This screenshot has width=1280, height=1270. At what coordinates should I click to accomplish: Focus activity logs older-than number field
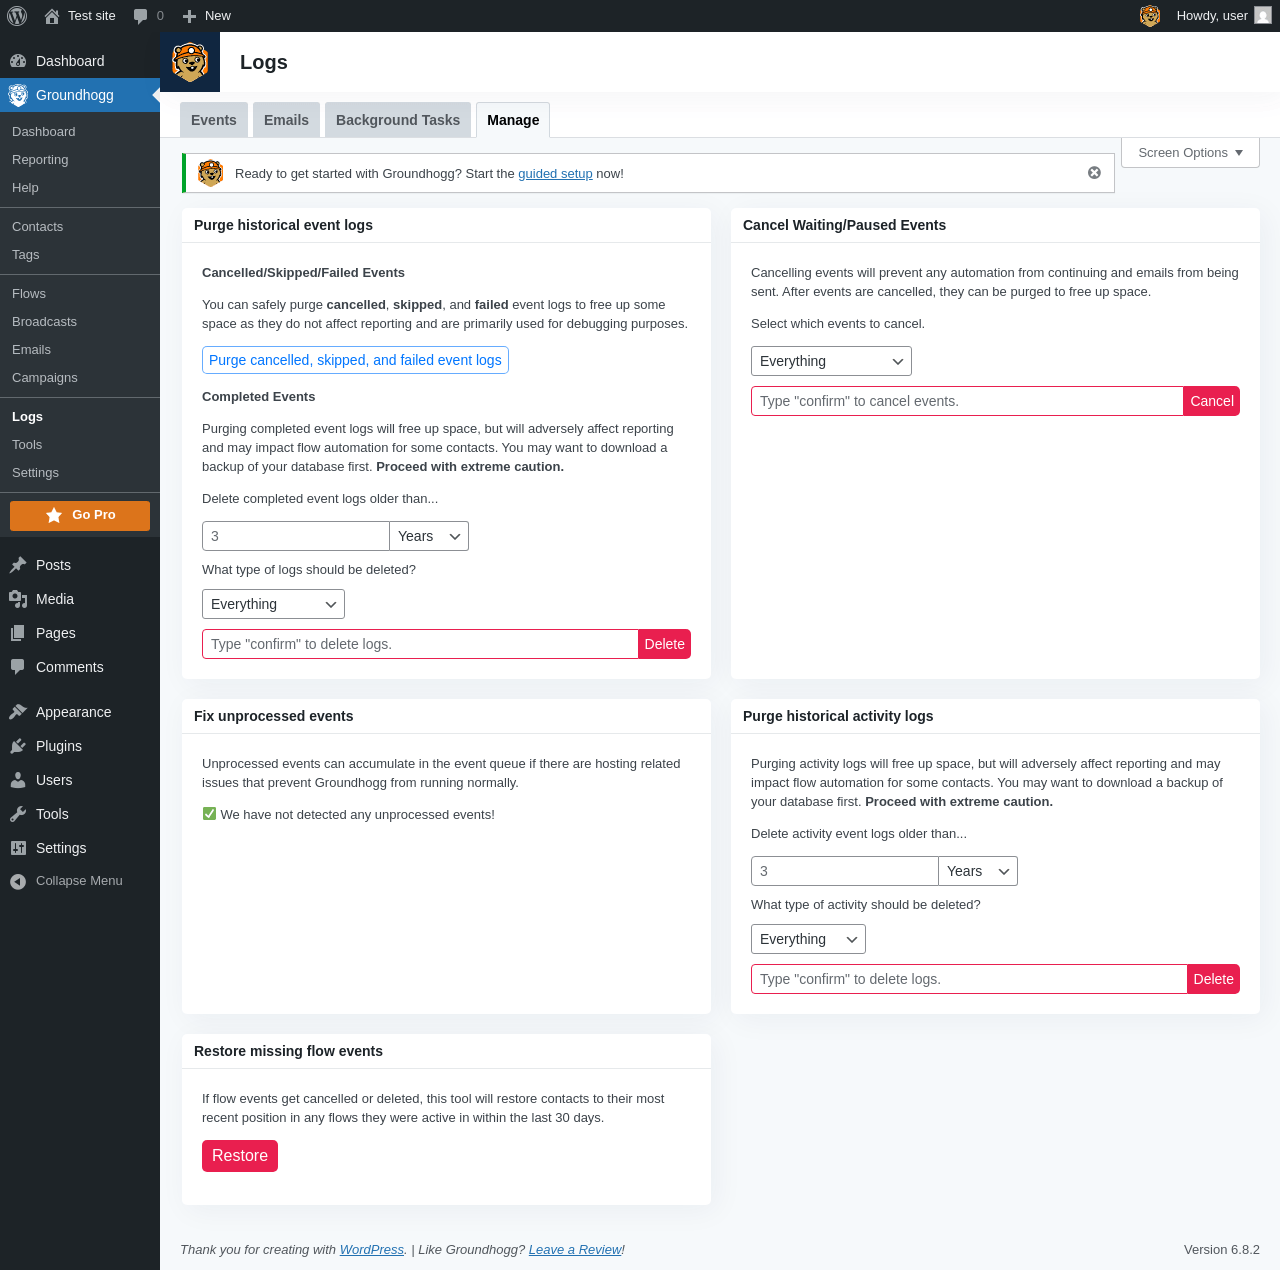click(x=845, y=871)
